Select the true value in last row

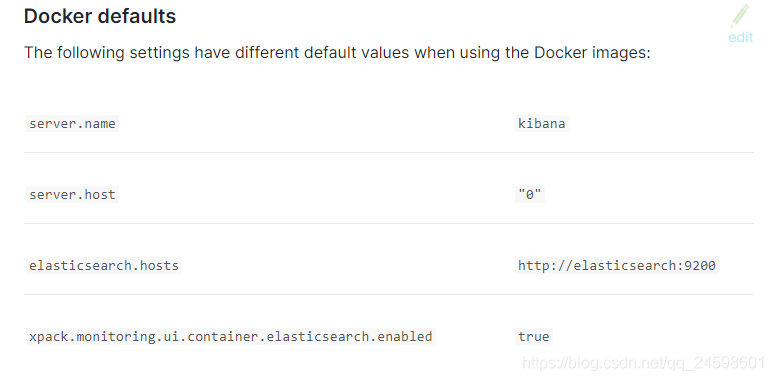(x=533, y=336)
